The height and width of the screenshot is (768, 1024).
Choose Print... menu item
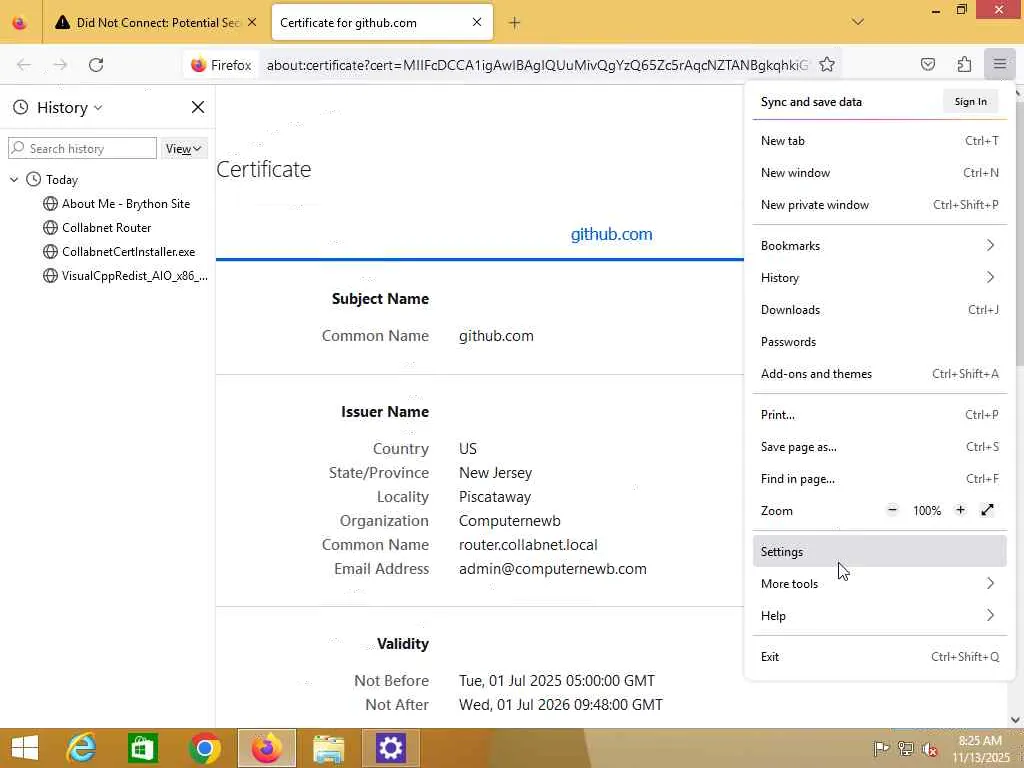pyautogui.click(x=880, y=415)
